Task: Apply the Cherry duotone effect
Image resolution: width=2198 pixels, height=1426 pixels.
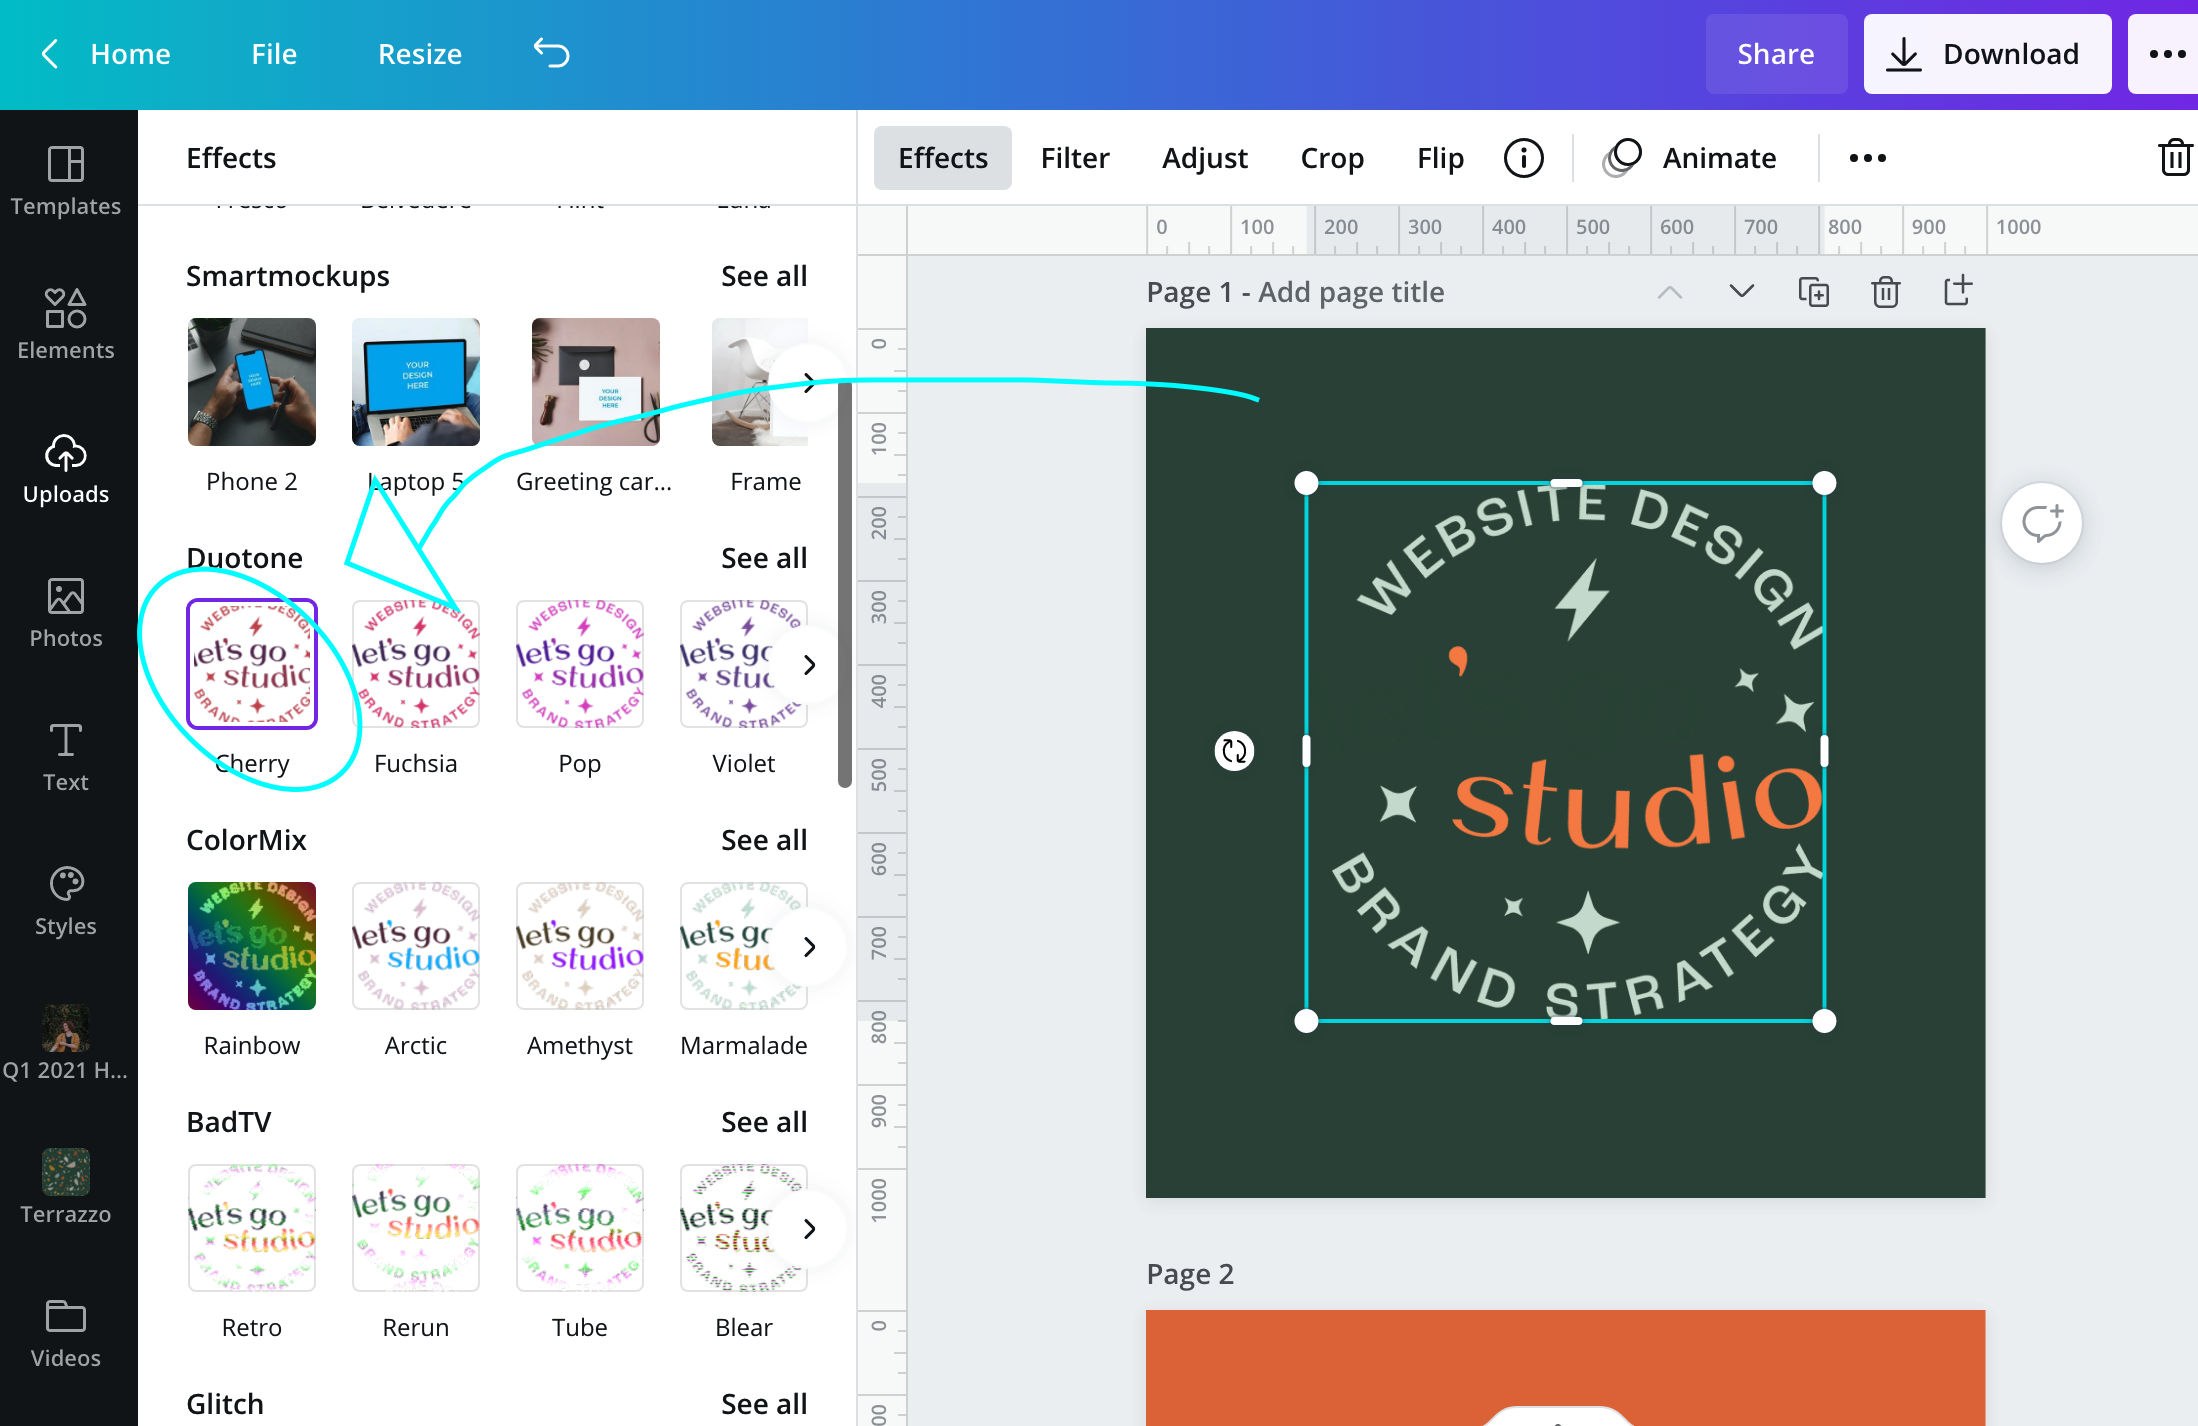Action: (252, 664)
